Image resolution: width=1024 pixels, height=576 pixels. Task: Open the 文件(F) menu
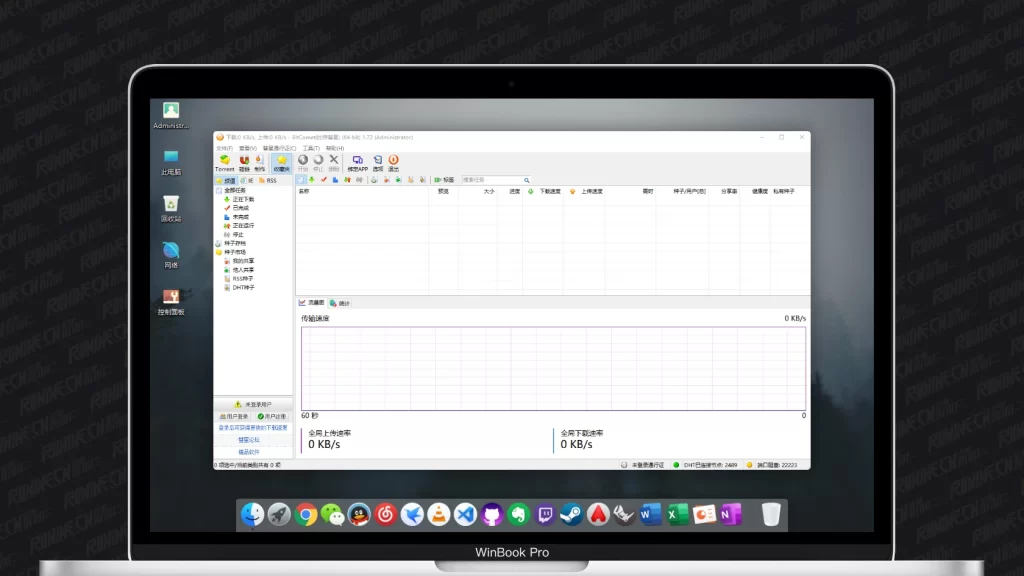click(224, 148)
